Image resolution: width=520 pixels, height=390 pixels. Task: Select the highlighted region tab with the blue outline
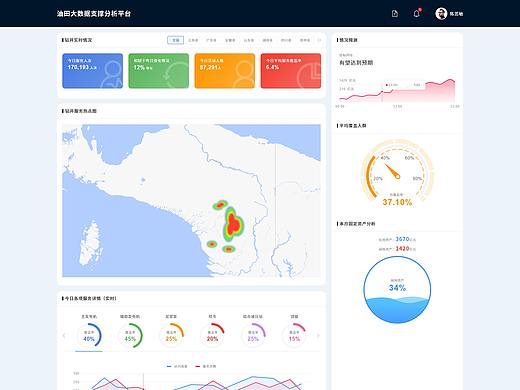point(175,40)
